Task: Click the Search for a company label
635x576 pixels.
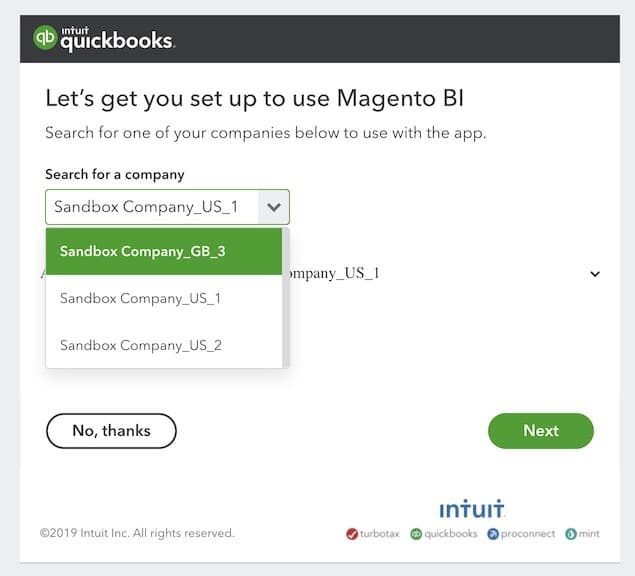Action: (115, 174)
